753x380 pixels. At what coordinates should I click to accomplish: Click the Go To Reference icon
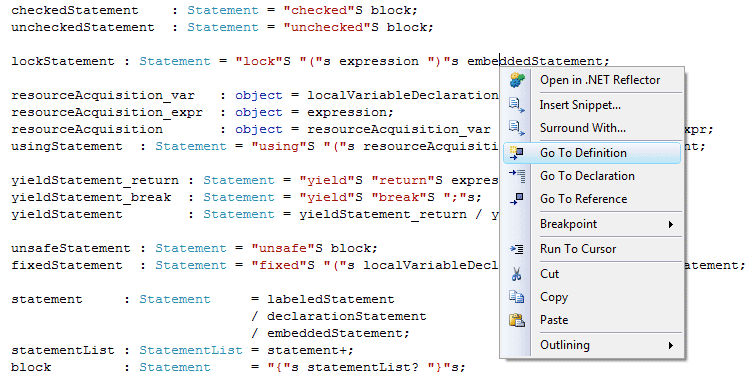point(517,199)
